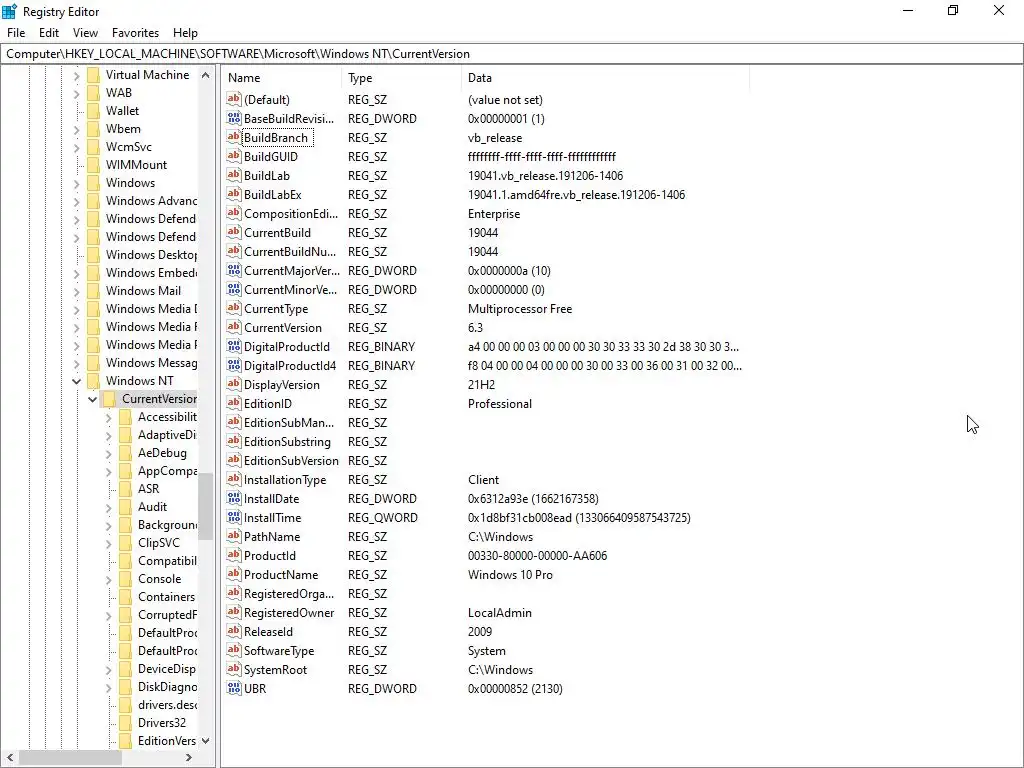
Task: Click the DWORD icon next to InstallDate
Action: point(233,498)
